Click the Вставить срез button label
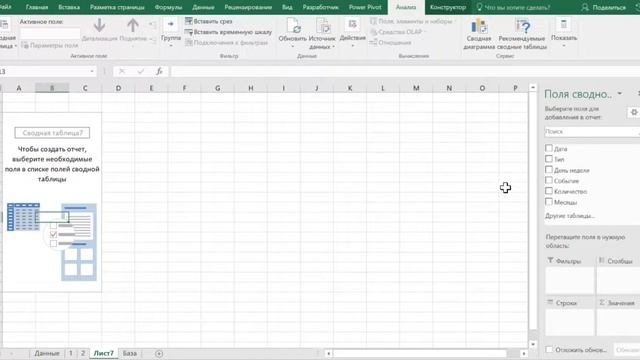The width and height of the screenshot is (640, 360). 213,21
